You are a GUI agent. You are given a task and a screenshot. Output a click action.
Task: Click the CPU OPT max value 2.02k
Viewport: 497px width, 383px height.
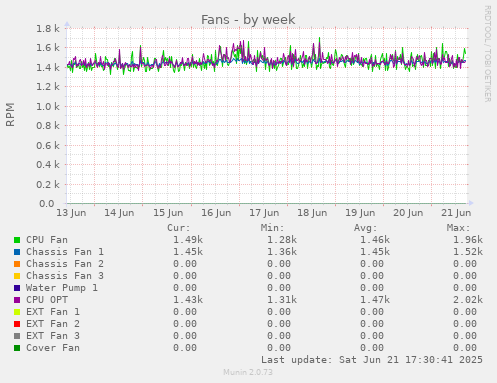click(468, 300)
